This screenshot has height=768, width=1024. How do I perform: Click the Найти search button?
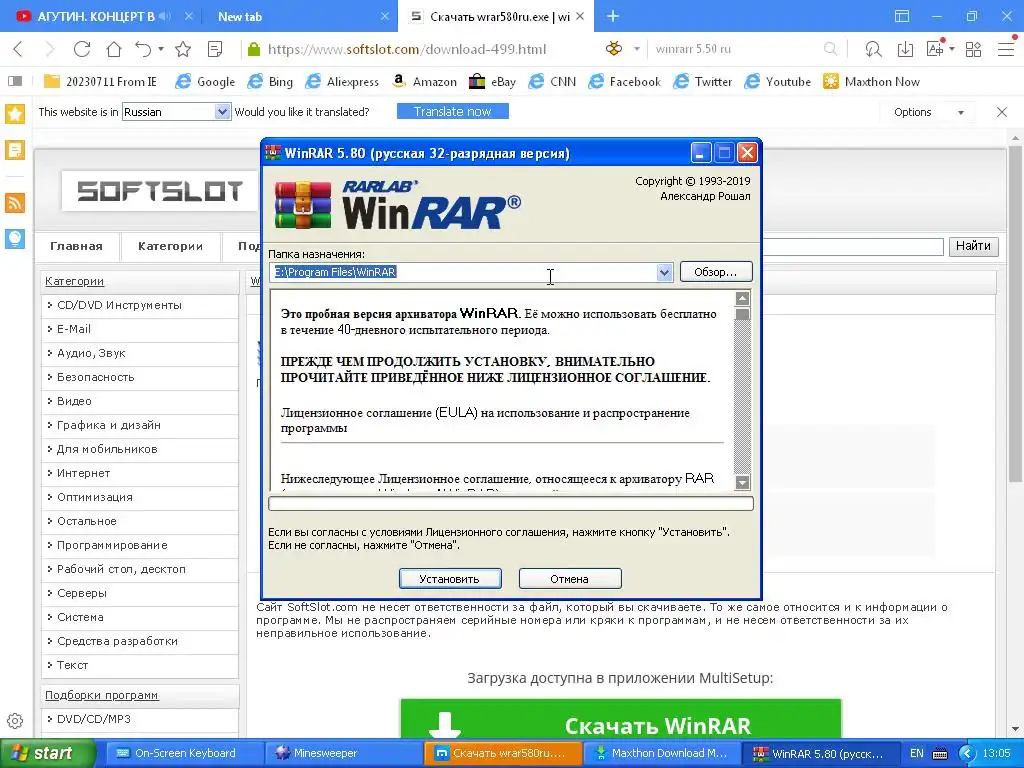(x=973, y=246)
